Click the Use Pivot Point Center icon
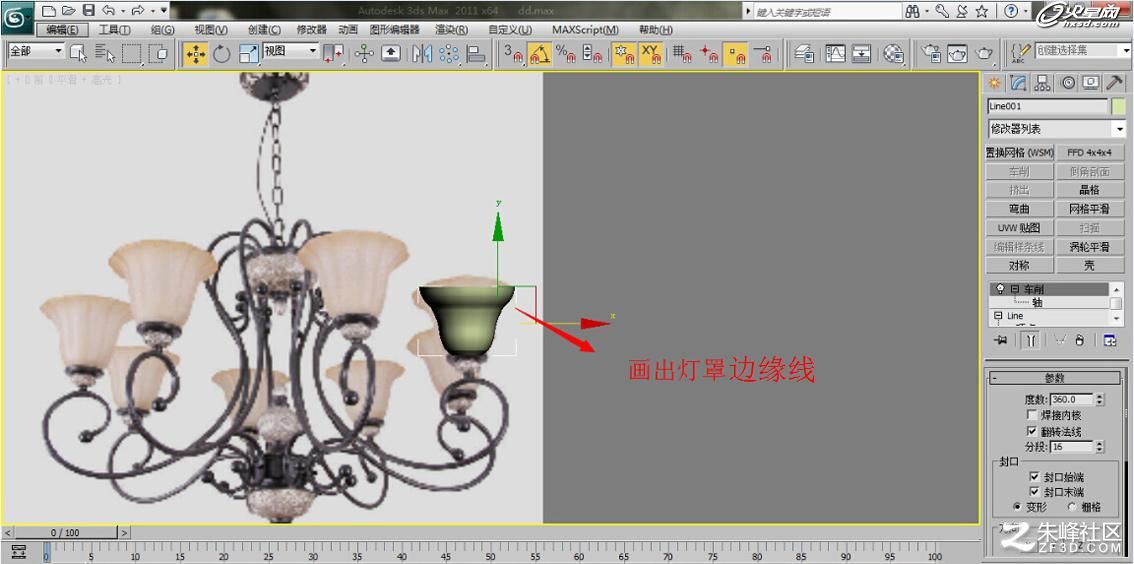 tap(333, 54)
